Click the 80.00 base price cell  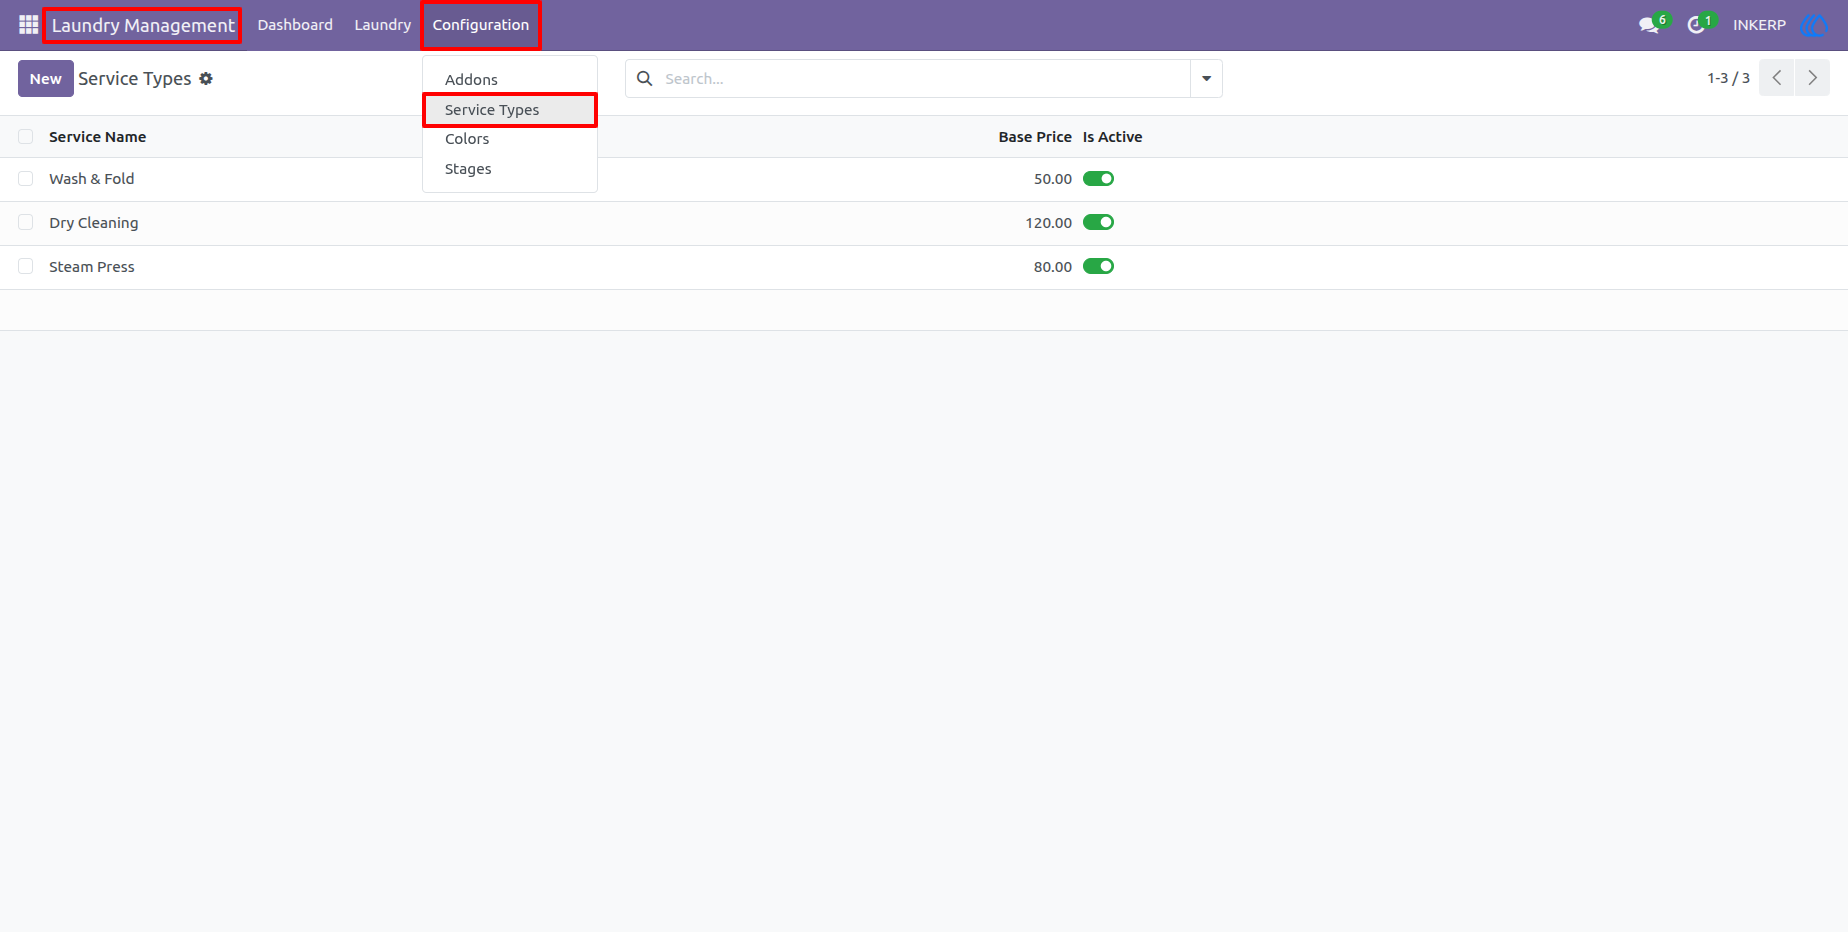point(1052,267)
